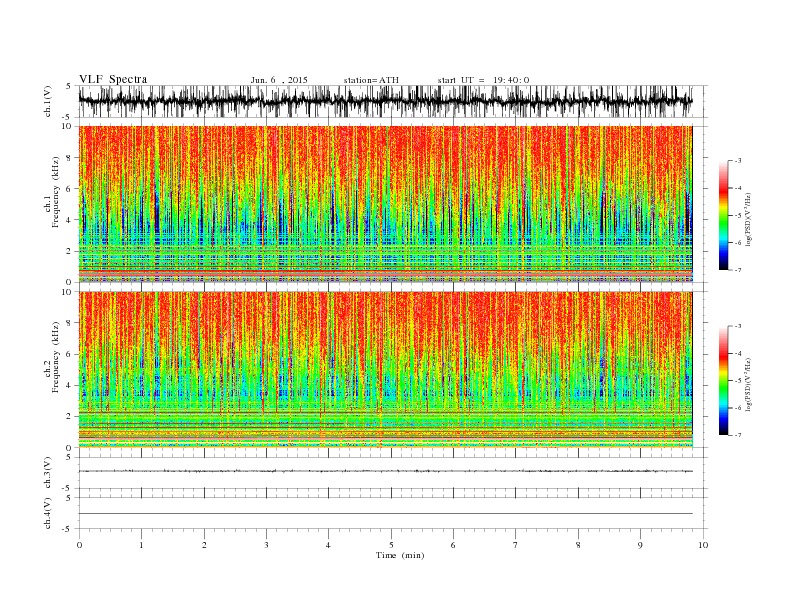Click the ch.1 spectrogram color scale bar
This screenshot has height=612, width=792.
tap(723, 216)
